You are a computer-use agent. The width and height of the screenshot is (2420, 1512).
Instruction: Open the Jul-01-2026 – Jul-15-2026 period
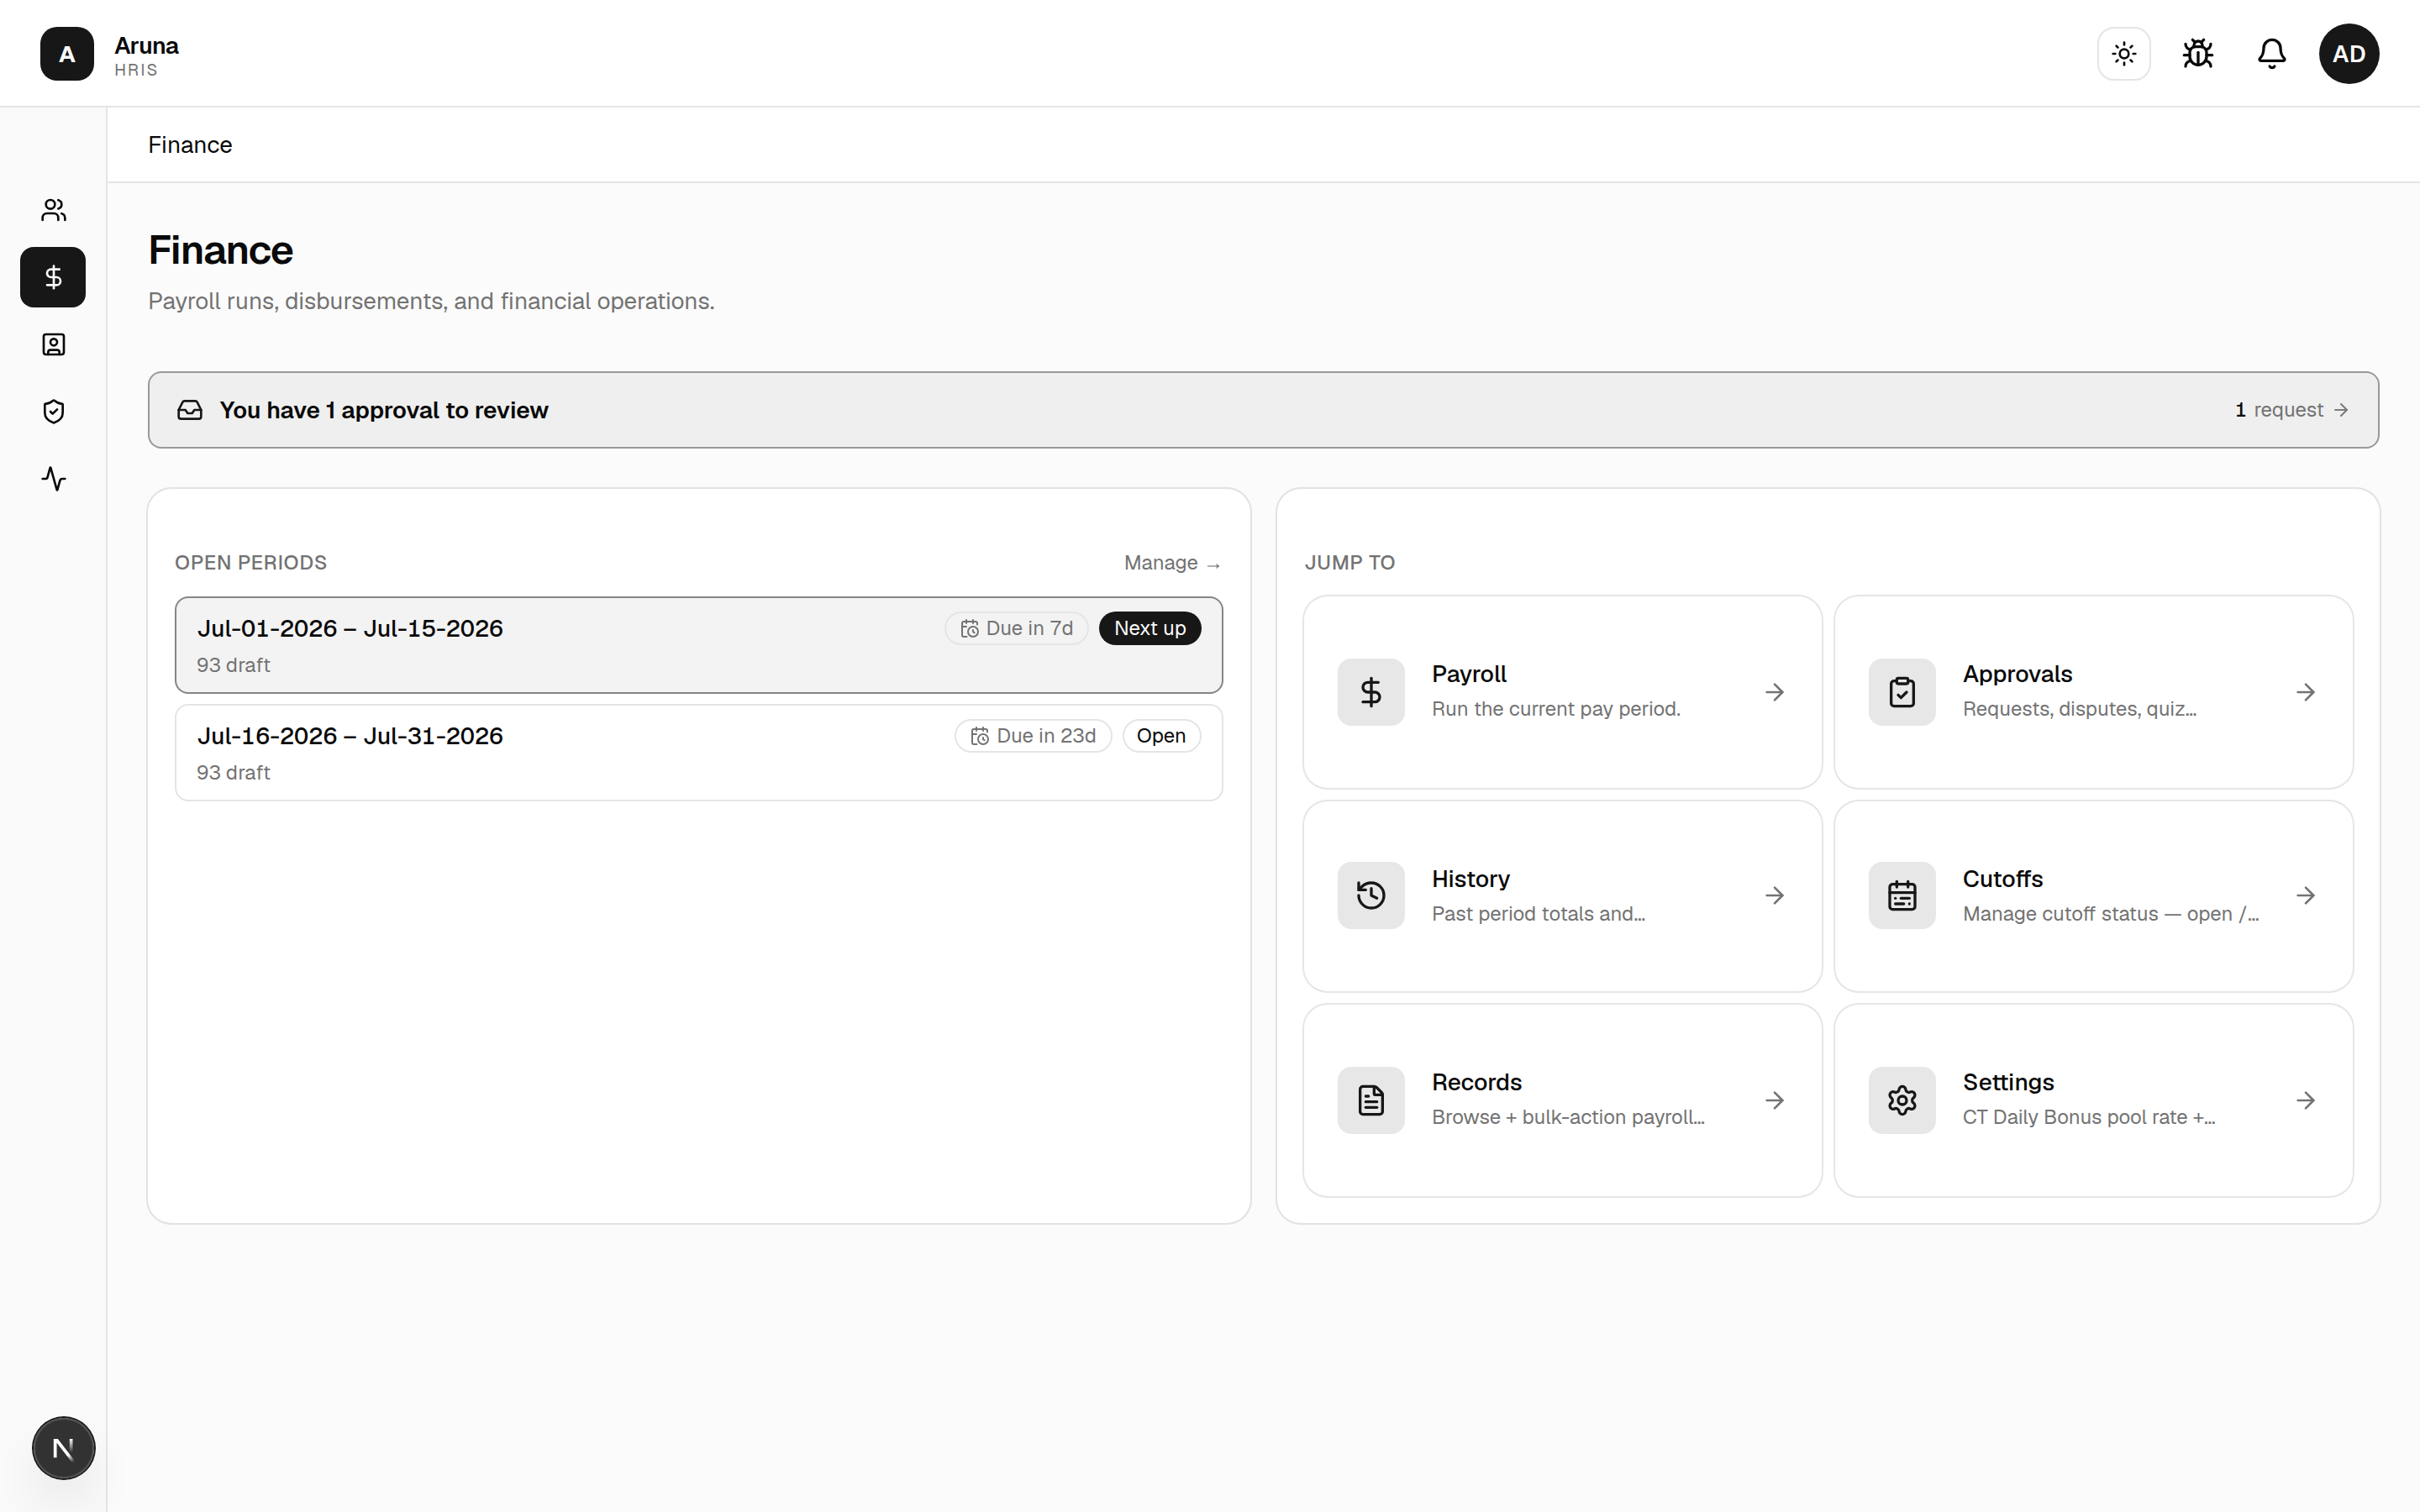(x=699, y=645)
